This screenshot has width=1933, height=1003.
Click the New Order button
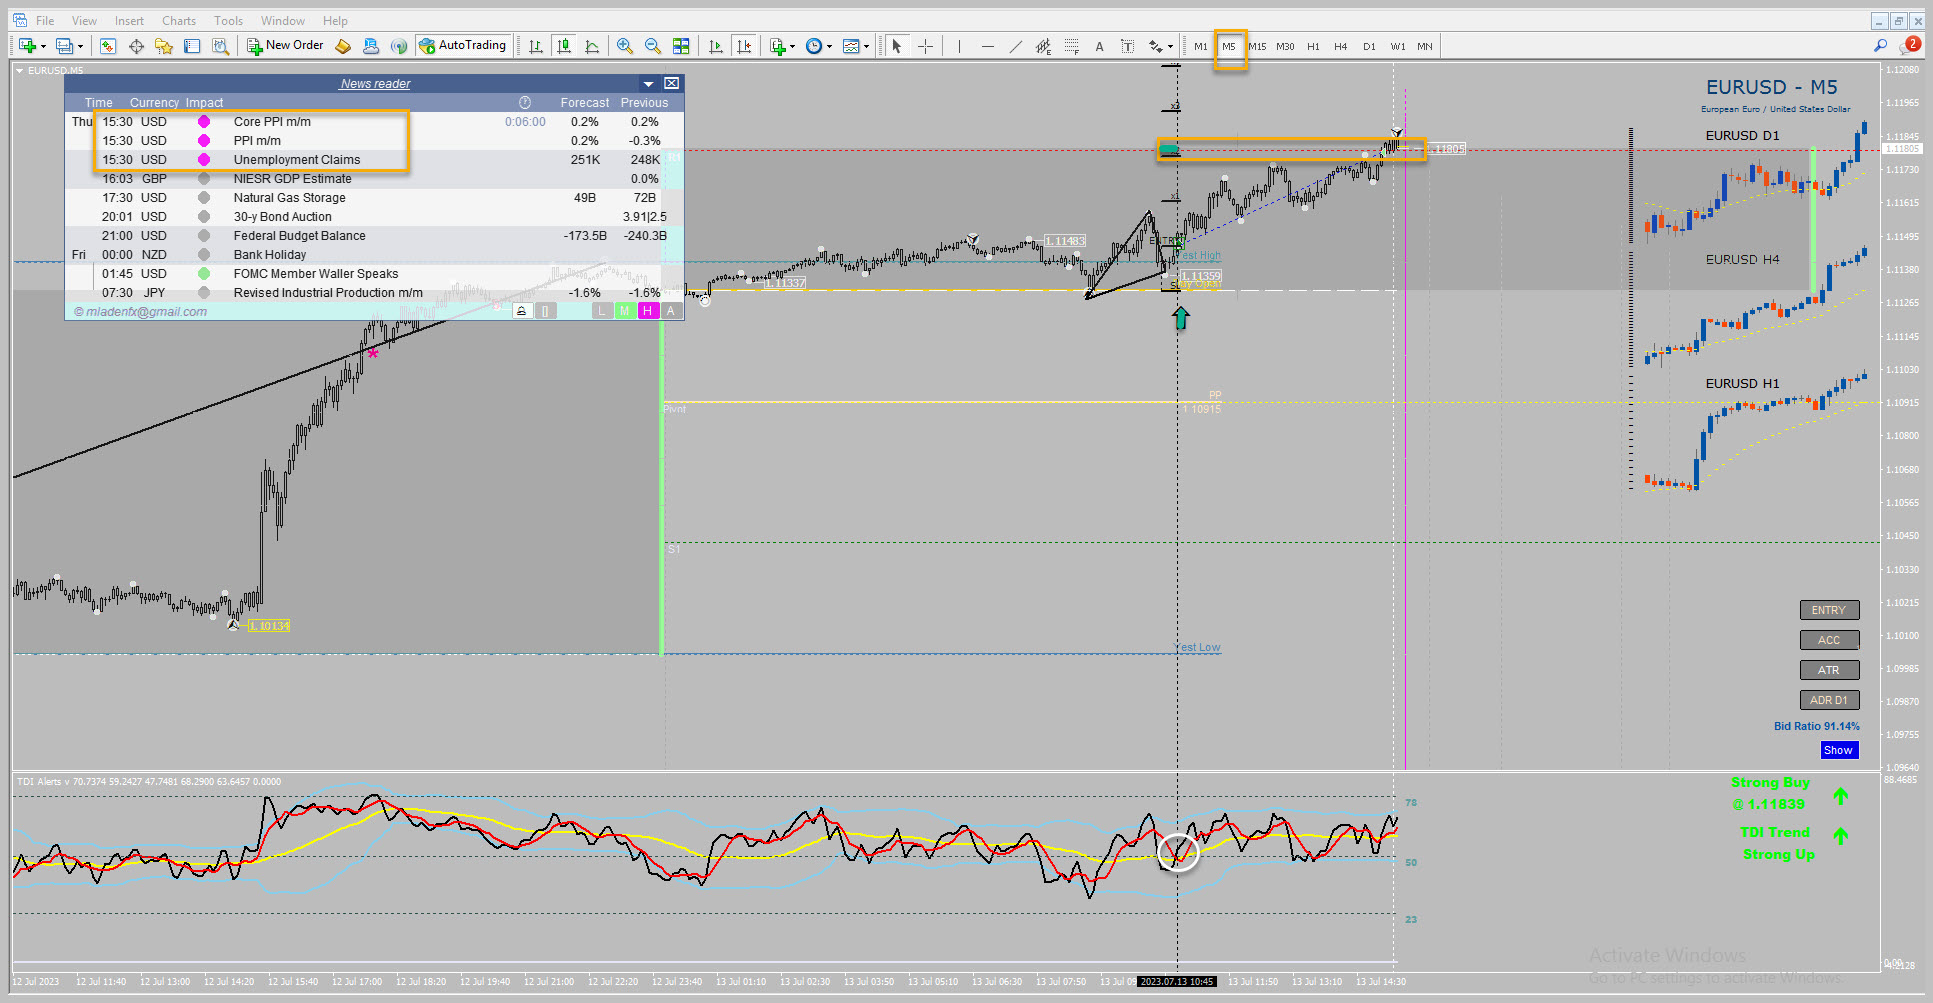pyautogui.click(x=285, y=45)
